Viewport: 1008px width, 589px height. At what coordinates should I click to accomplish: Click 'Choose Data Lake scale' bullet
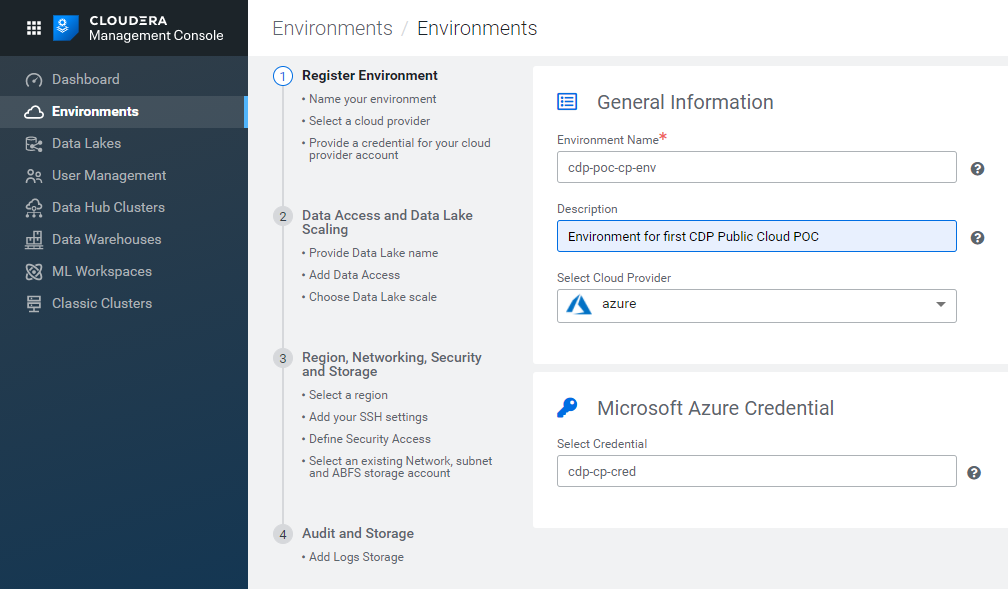click(373, 296)
